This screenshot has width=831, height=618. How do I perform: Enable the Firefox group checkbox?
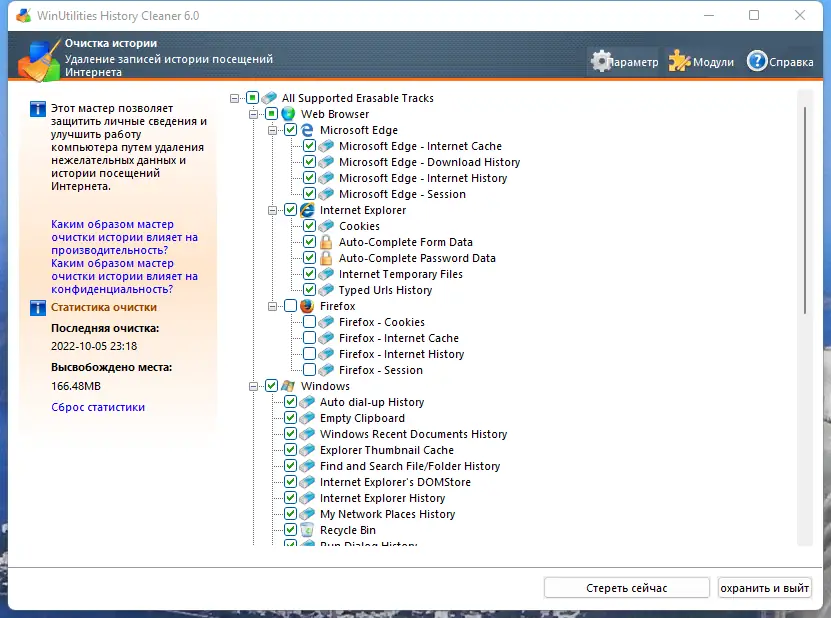tap(290, 306)
